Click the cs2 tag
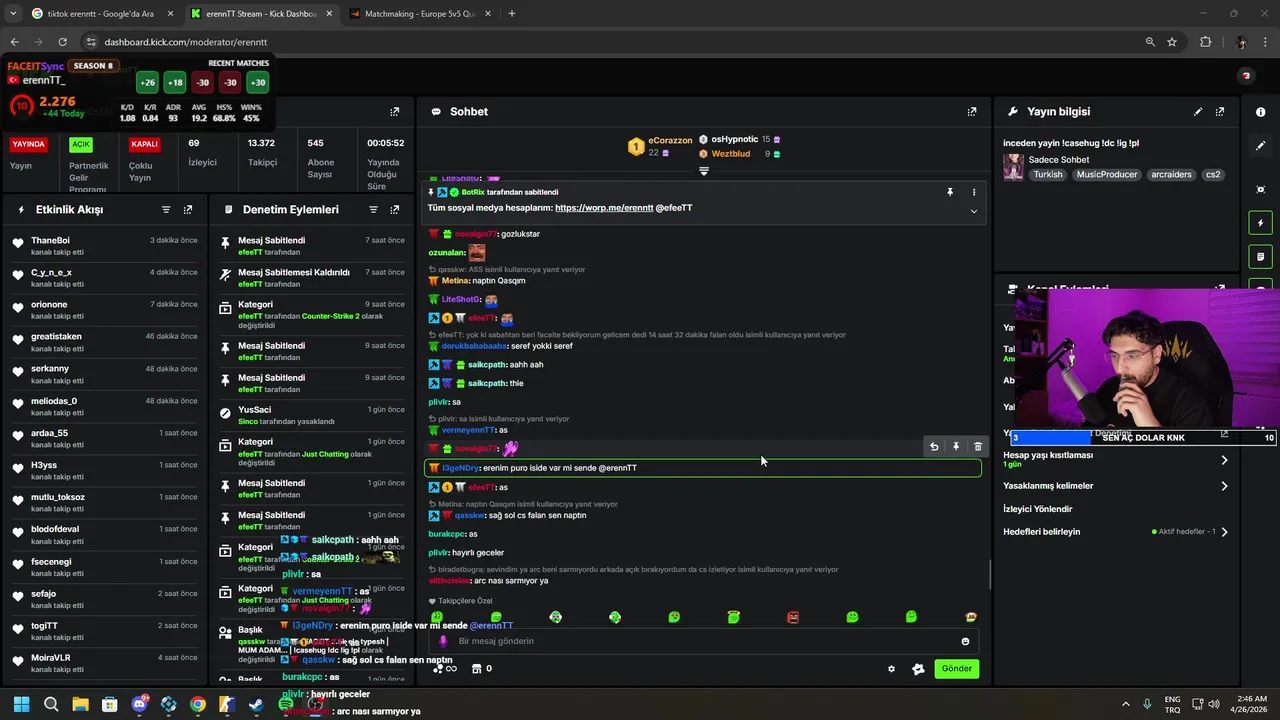This screenshot has width=1280, height=720. (1213, 175)
